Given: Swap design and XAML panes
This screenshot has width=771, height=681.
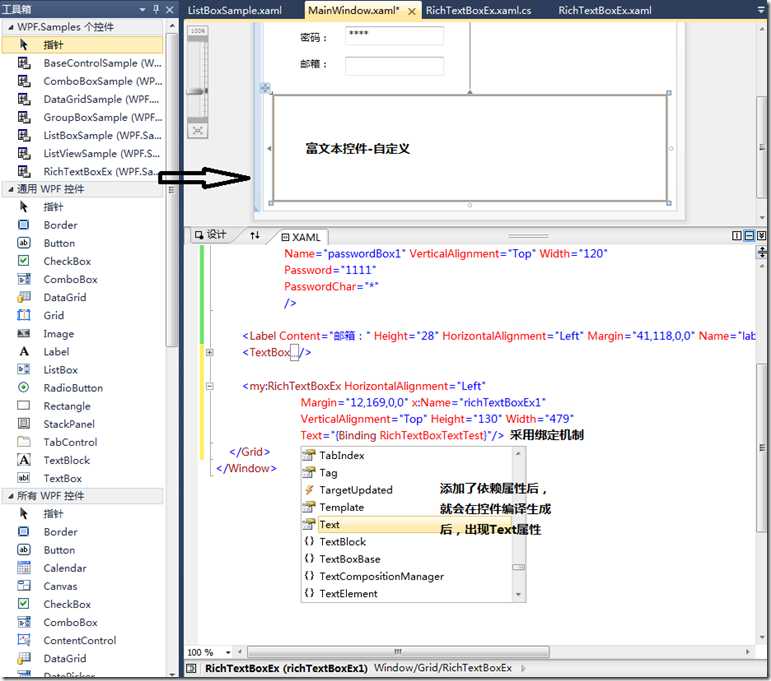Looking at the screenshot, I should [x=255, y=236].
